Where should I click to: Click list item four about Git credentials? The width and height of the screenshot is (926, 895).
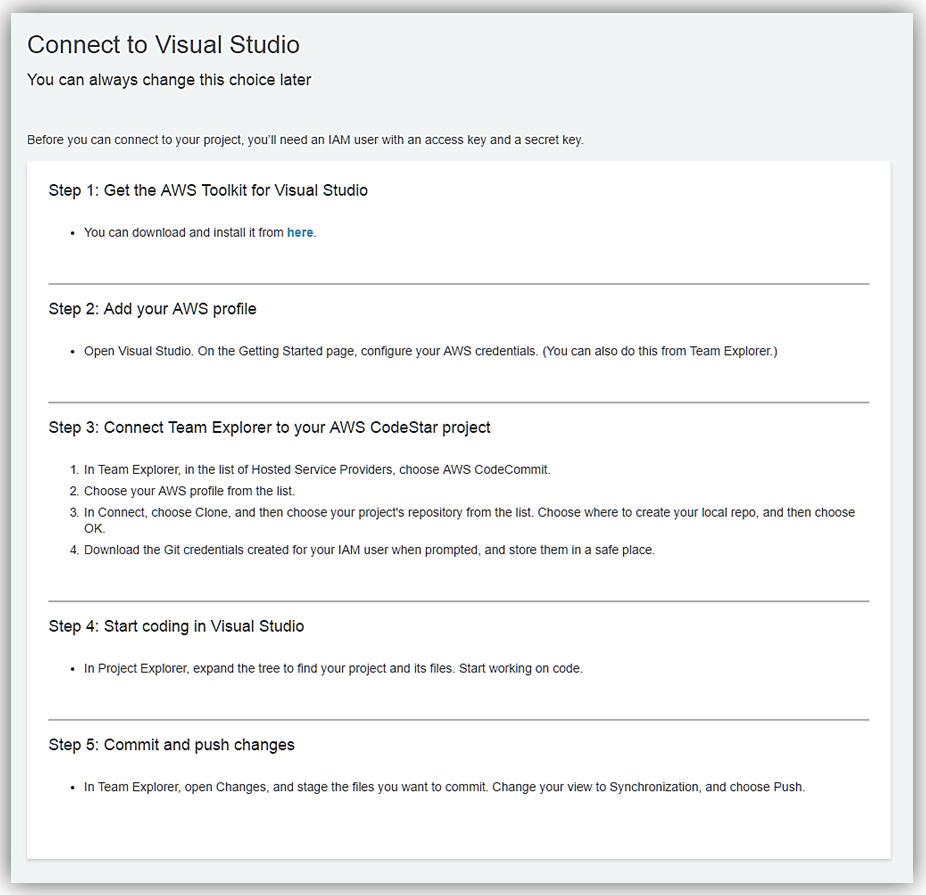[x=369, y=550]
